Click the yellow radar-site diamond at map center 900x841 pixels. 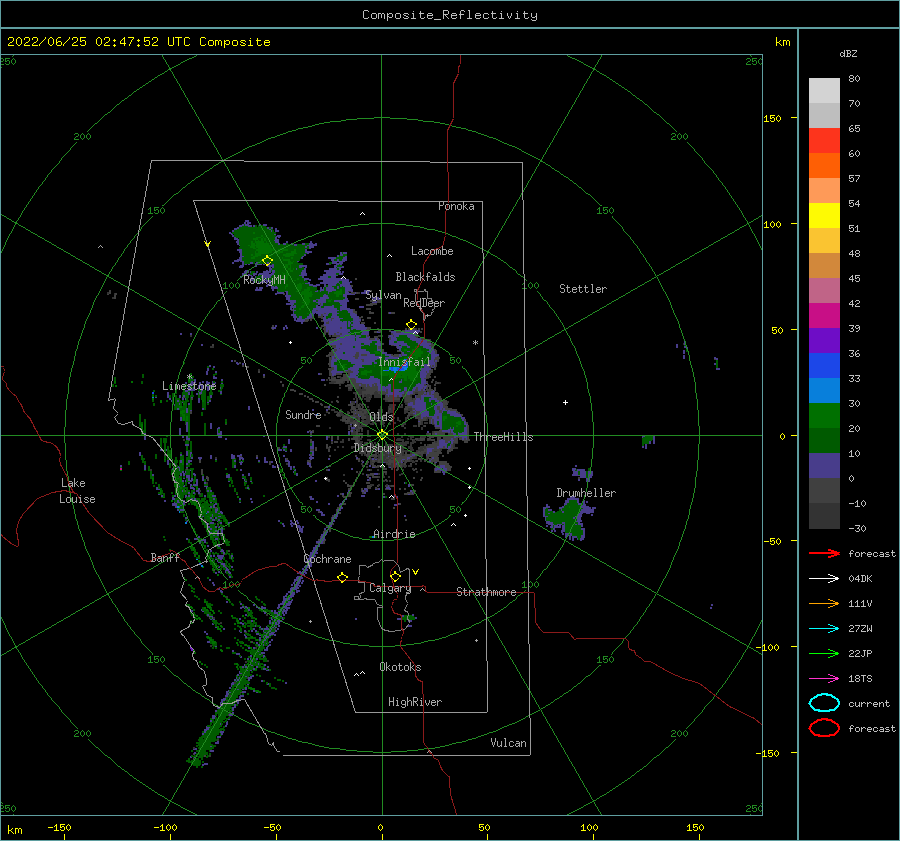tap(382, 435)
